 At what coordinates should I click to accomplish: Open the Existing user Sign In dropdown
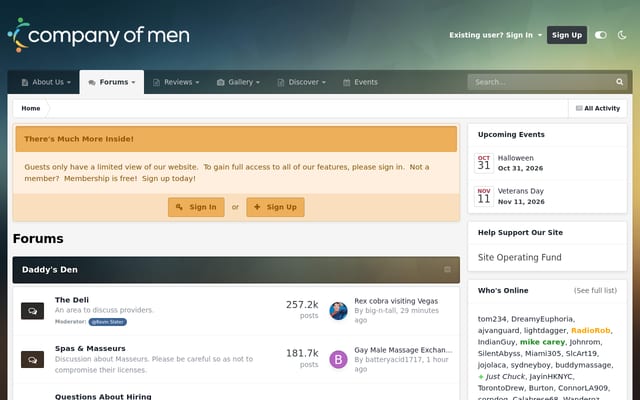[x=496, y=35]
